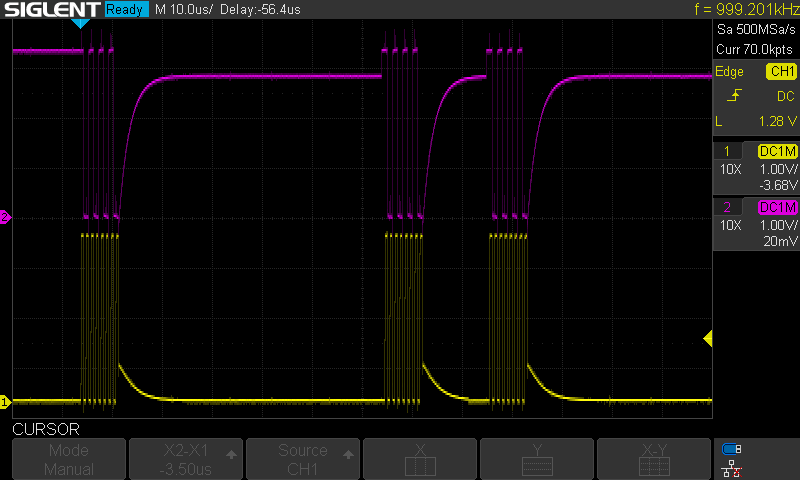Click the Edge trigger type label
The width and height of the screenshot is (800, 480).
pyautogui.click(x=729, y=71)
